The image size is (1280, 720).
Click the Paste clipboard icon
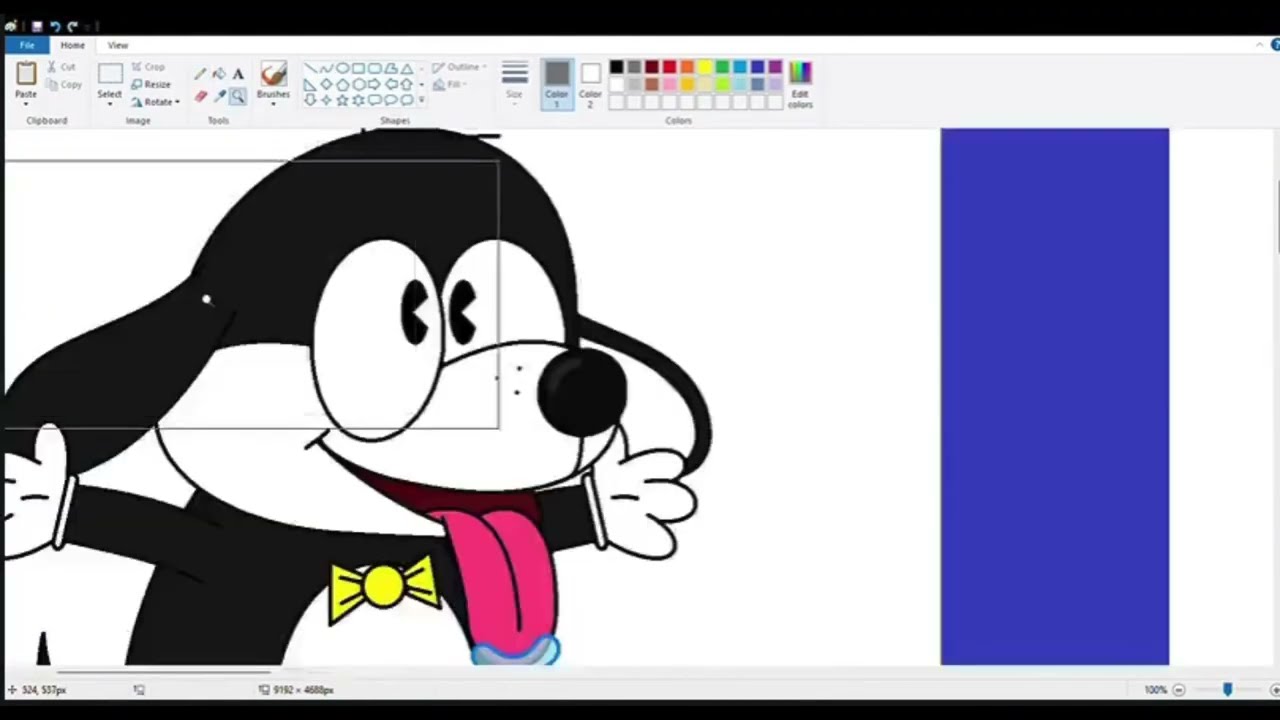[x=26, y=73]
